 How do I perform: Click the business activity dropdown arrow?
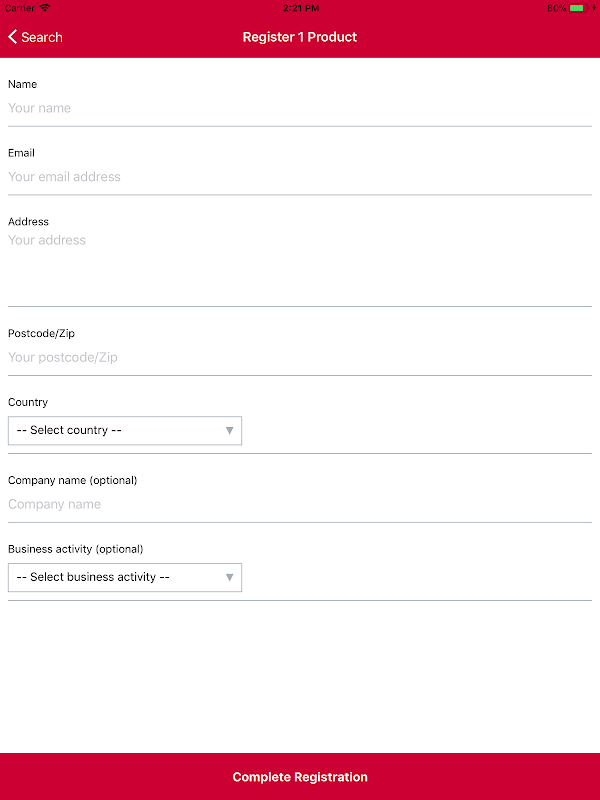coord(229,577)
